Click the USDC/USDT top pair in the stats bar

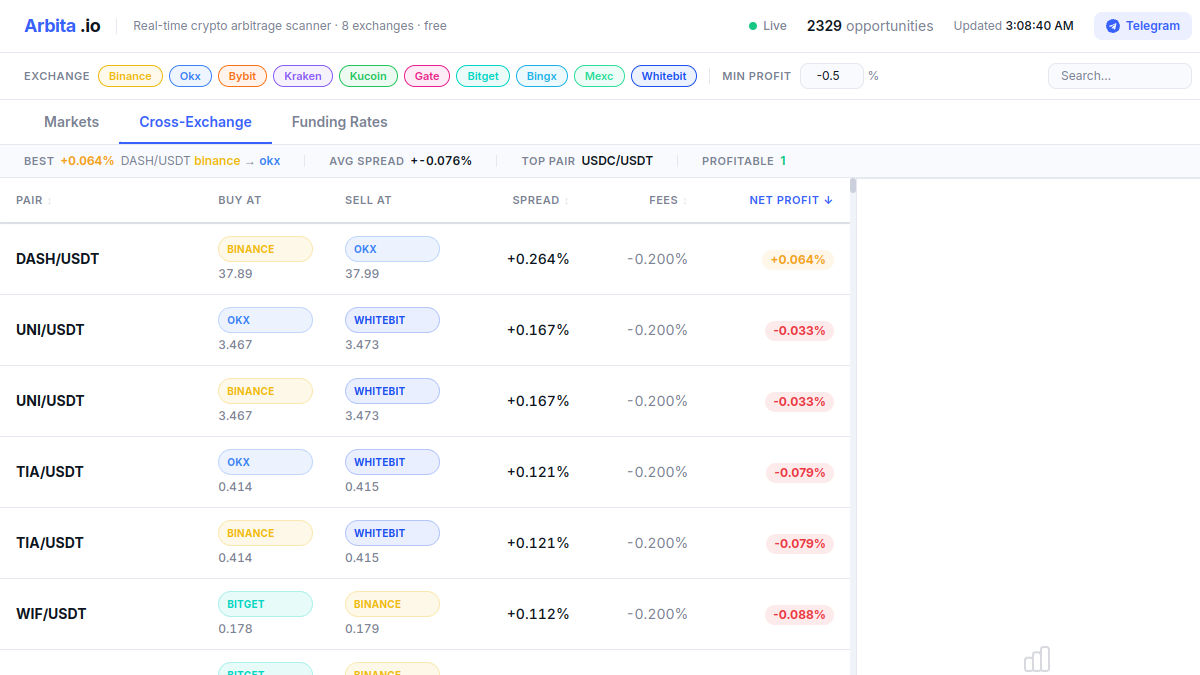pos(617,161)
